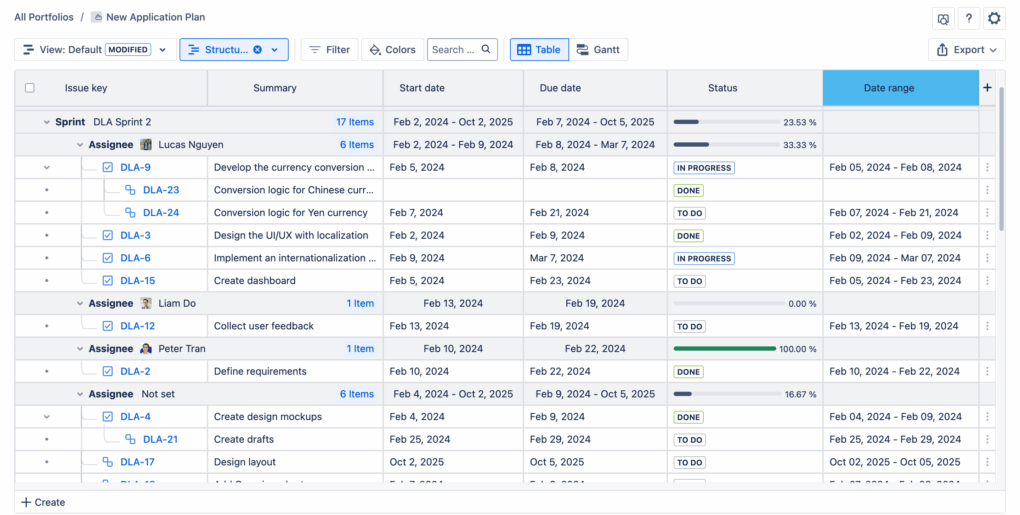
Task: Collapse the Lucas Nguyen assignee group
Action: coord(80,145)
